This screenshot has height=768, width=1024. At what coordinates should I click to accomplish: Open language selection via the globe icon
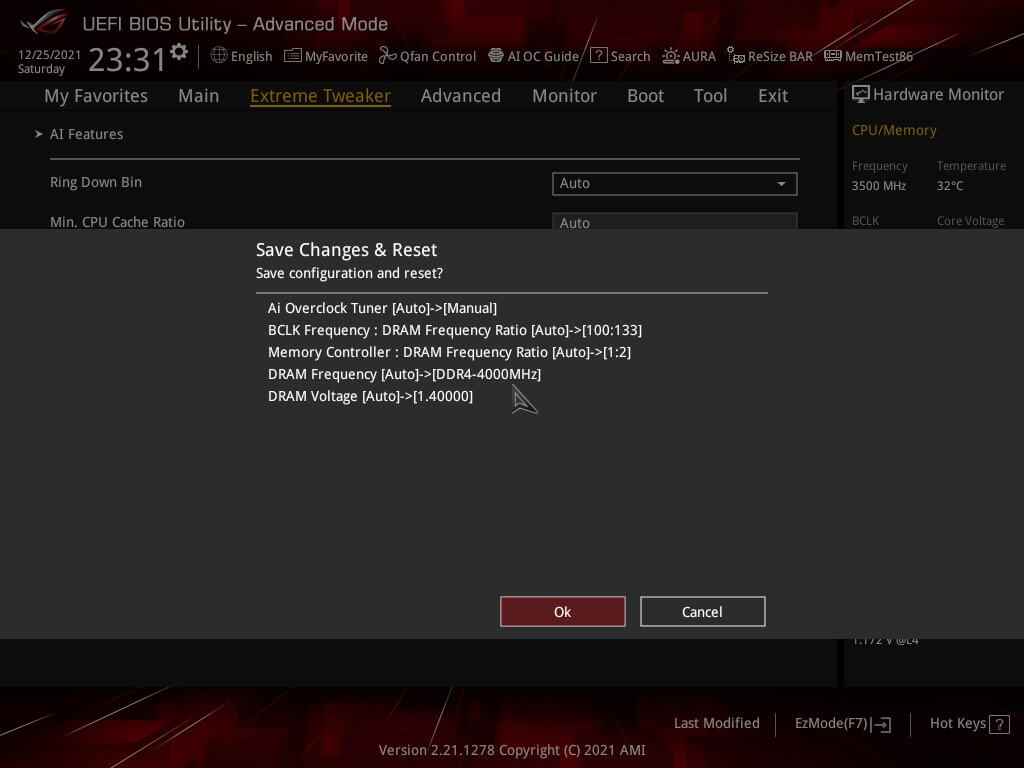219,56
